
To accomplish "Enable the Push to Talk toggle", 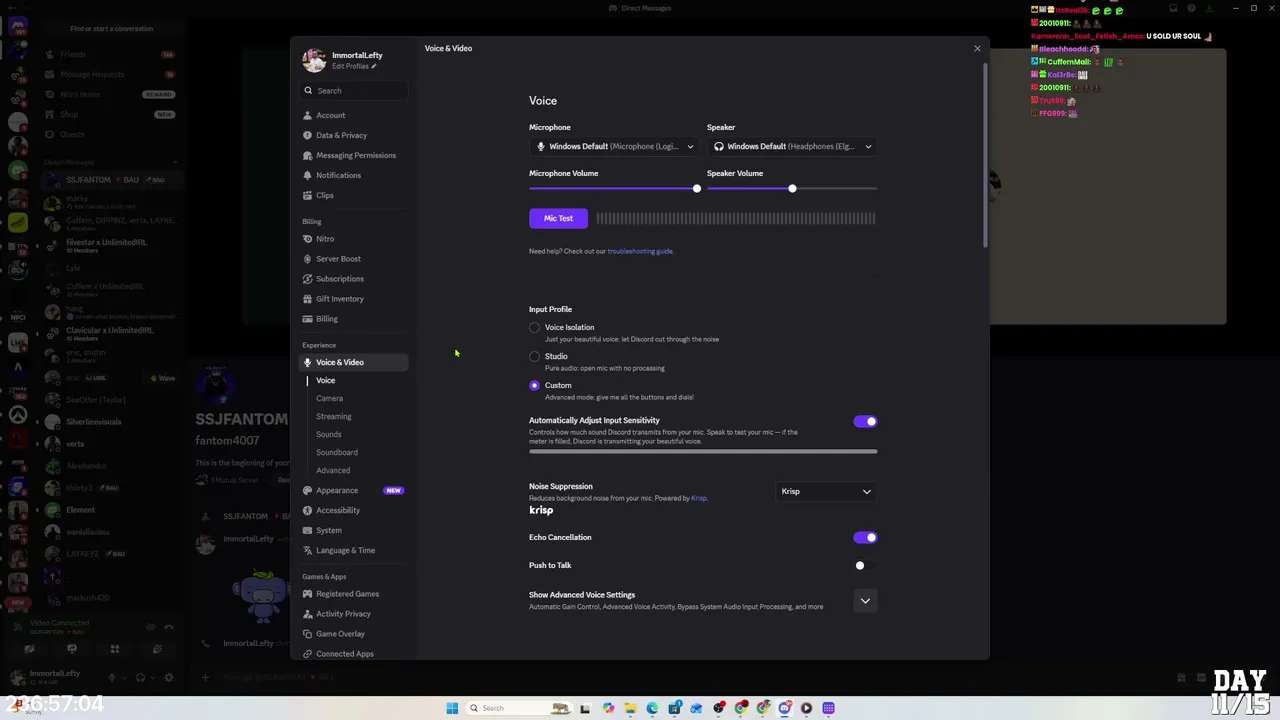I will pos(865,565).
